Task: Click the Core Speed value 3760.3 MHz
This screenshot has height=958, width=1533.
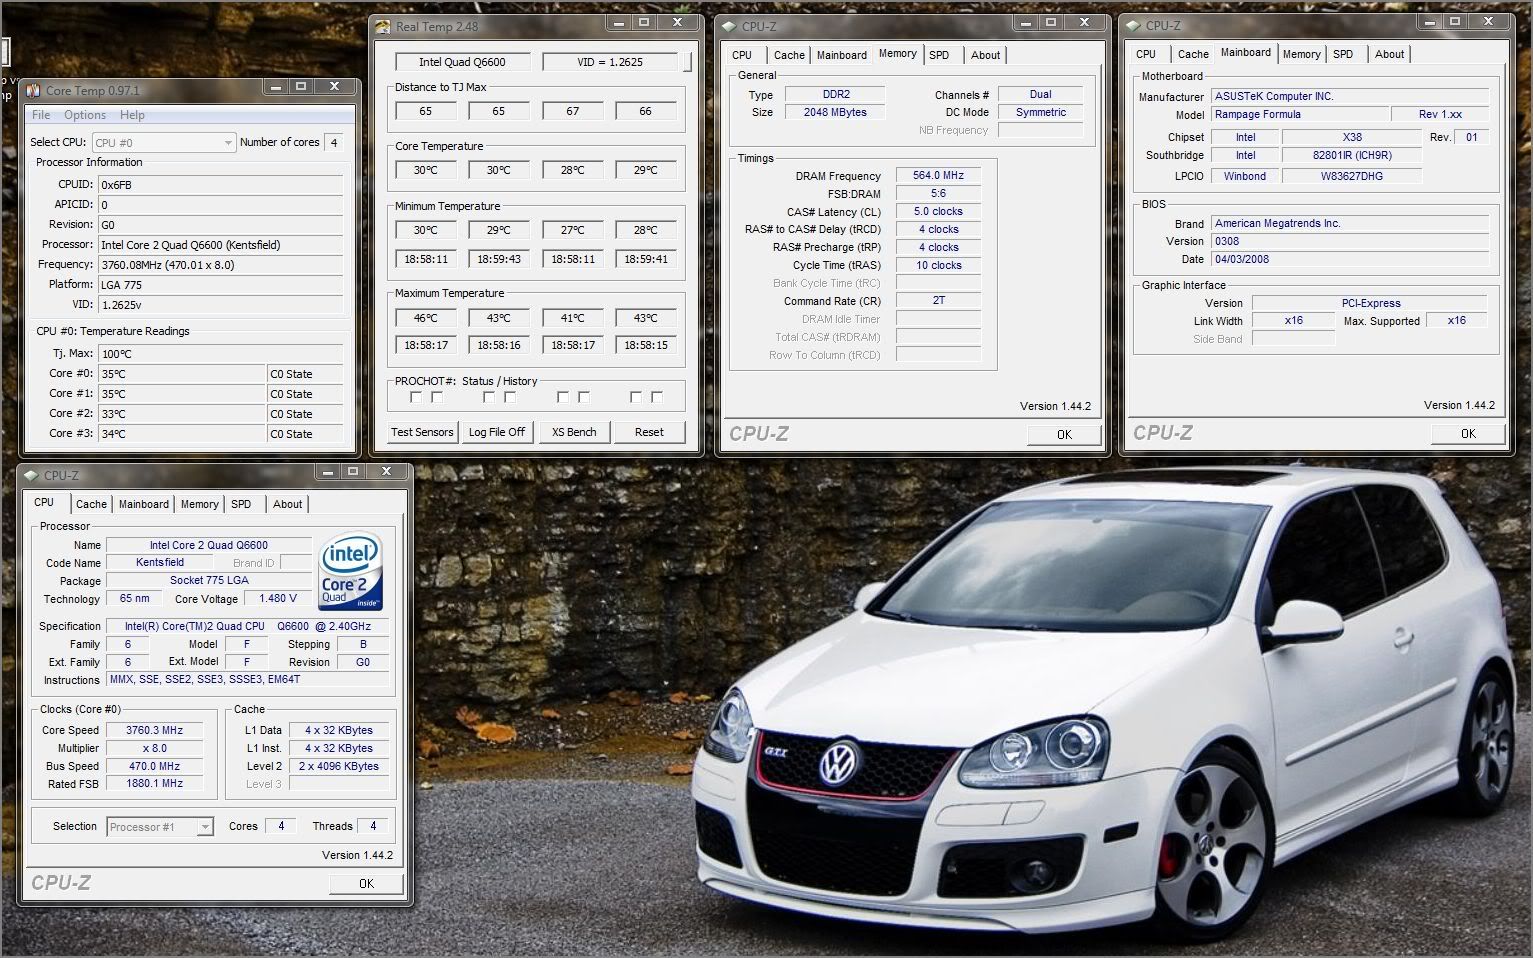Action: pos(154,731)
